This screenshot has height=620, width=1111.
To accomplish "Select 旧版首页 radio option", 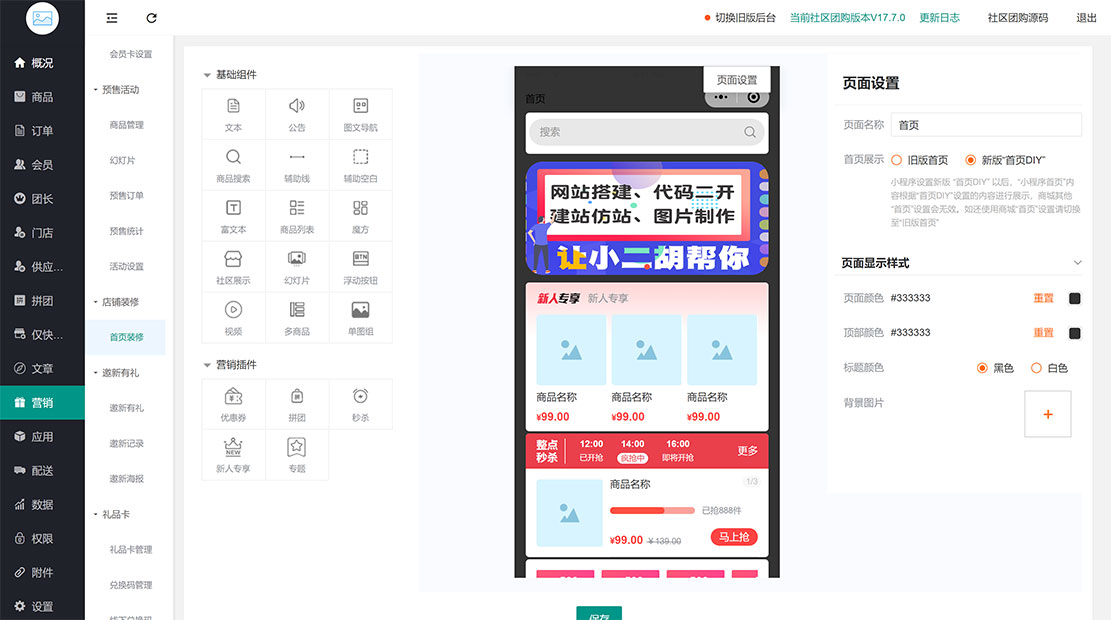I will pyautogui.click(x=896, y=160).
